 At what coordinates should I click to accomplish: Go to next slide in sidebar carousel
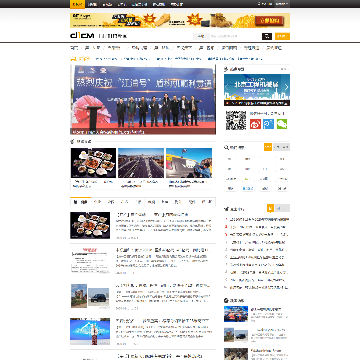(x=286, y=87)
